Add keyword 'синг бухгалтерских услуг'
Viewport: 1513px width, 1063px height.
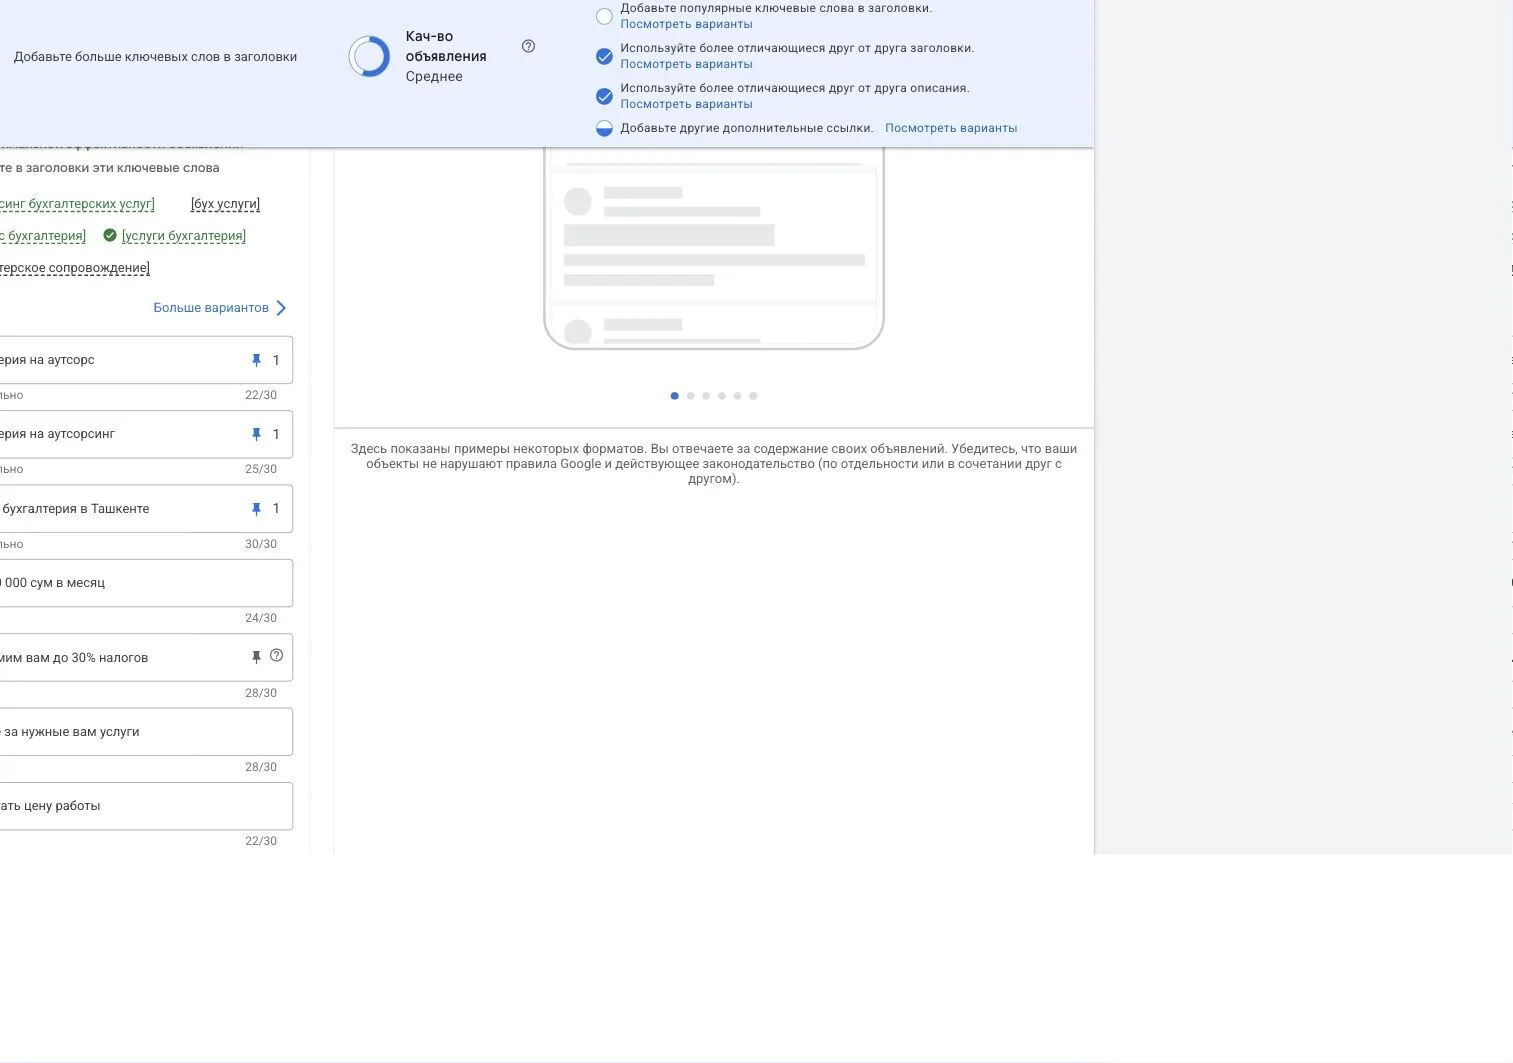point(77,204)
